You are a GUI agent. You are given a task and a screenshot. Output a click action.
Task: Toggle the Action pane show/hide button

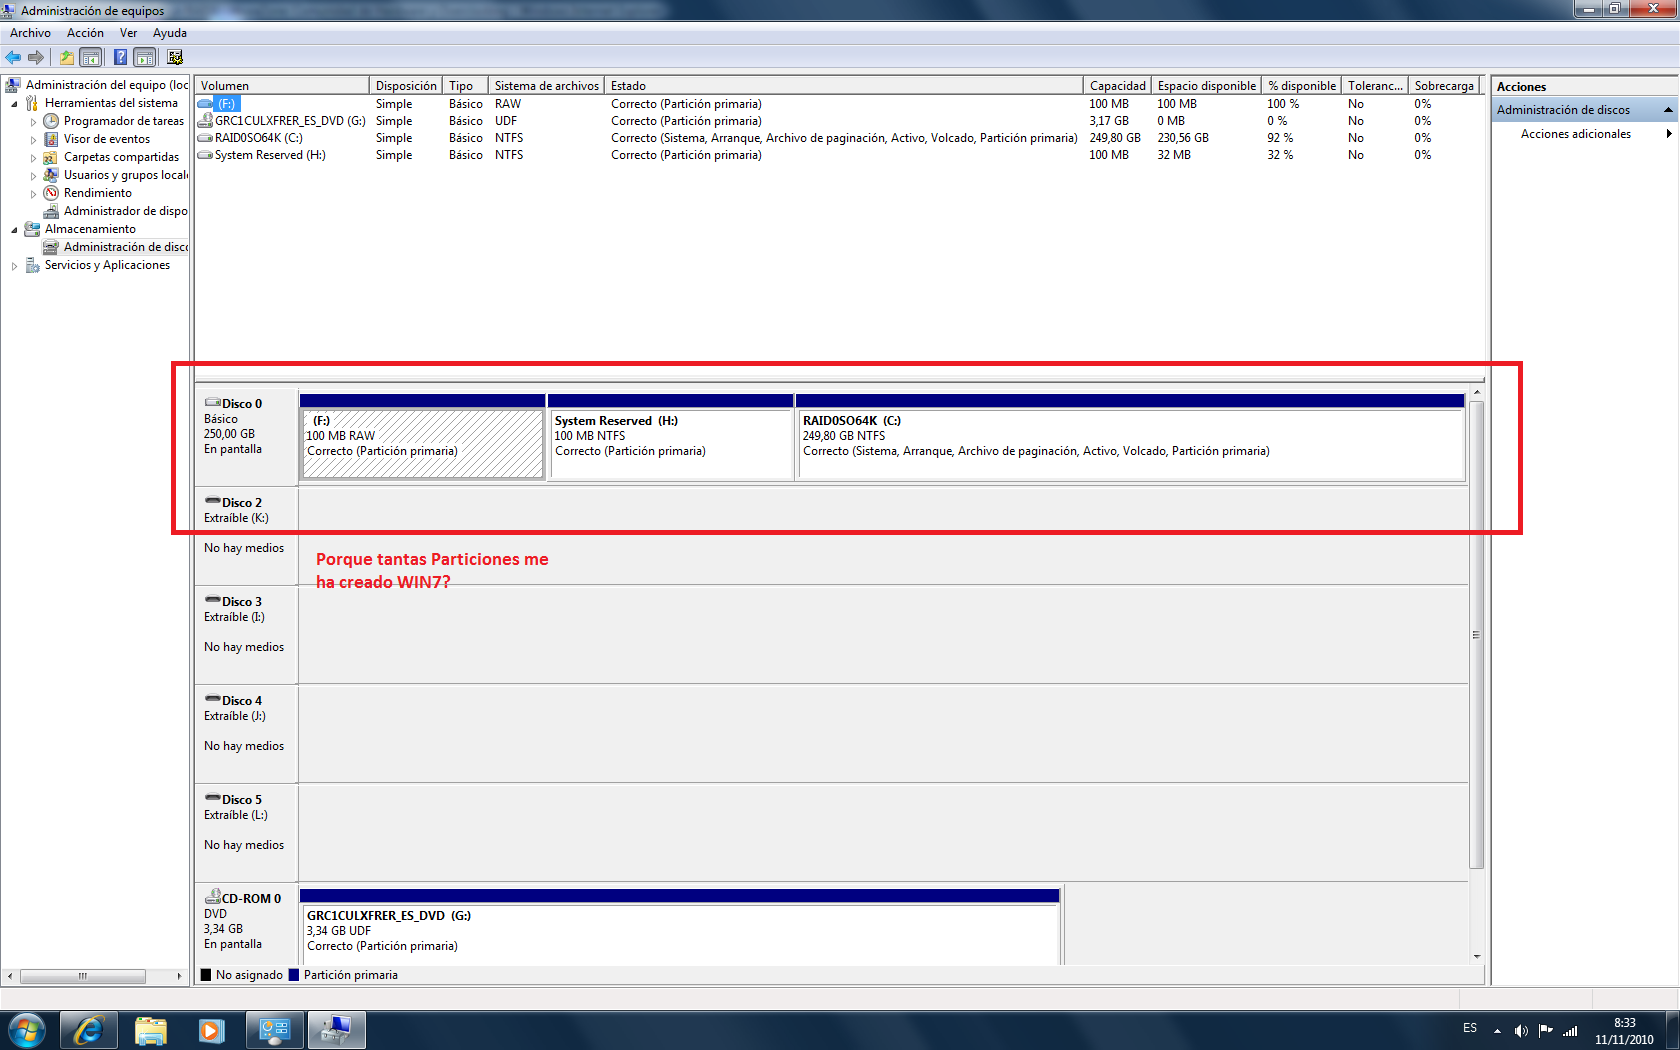point(145,57)
